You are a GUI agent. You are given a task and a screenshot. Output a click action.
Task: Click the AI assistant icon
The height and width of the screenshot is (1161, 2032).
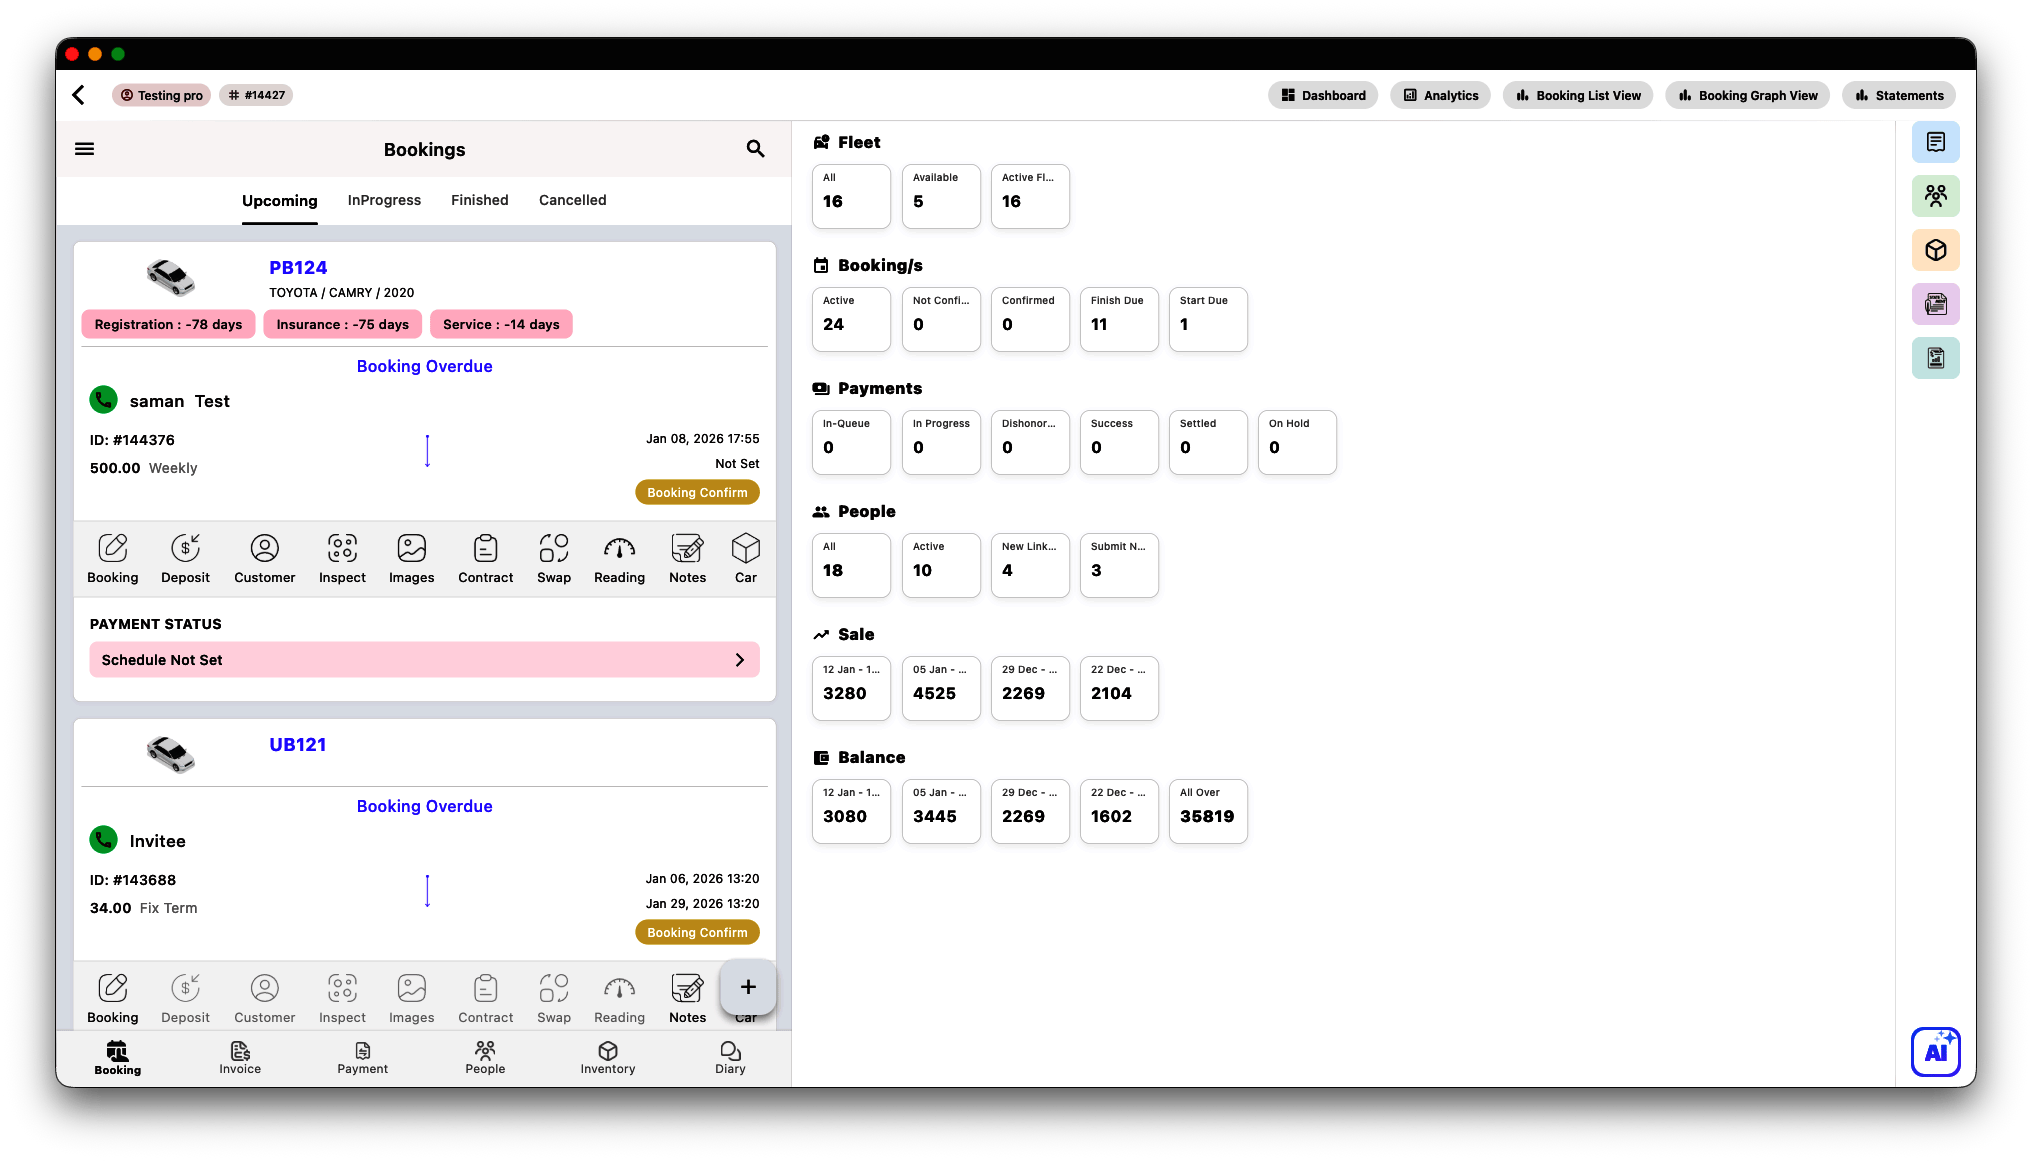coord(1935,1051)
